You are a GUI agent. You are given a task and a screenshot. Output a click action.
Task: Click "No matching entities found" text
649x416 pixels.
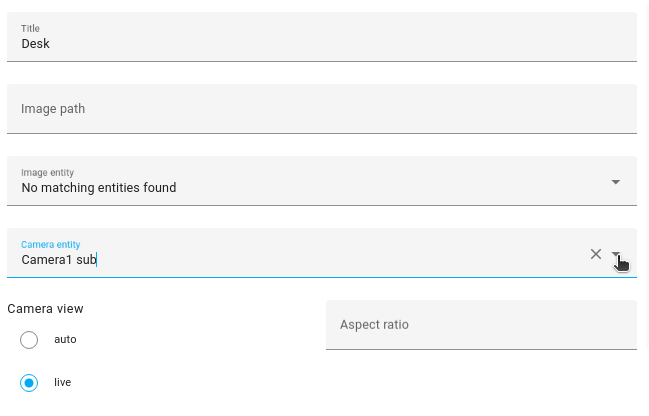[98, 188]
